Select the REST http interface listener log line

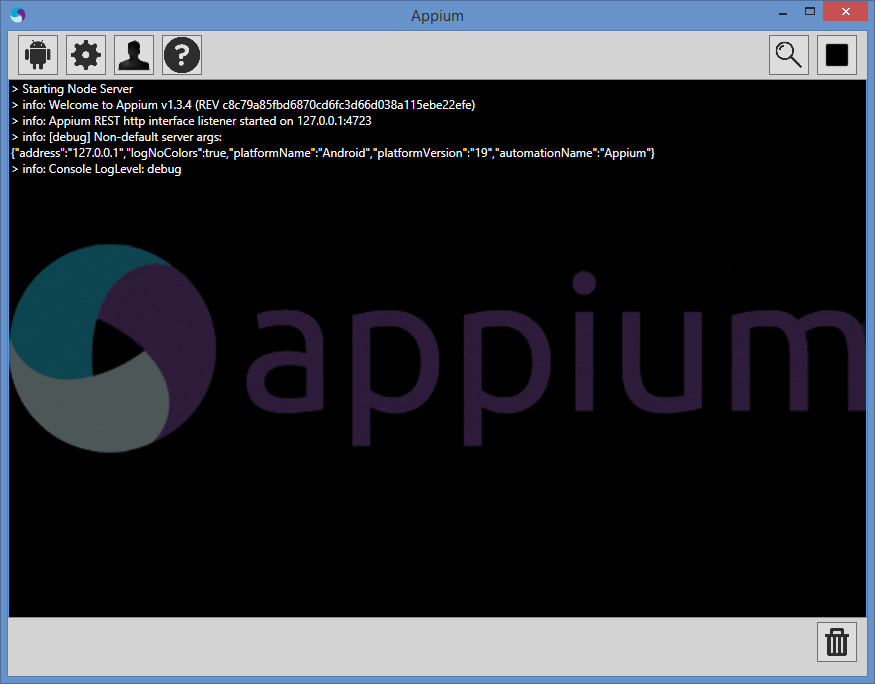(x=191, y=121)
